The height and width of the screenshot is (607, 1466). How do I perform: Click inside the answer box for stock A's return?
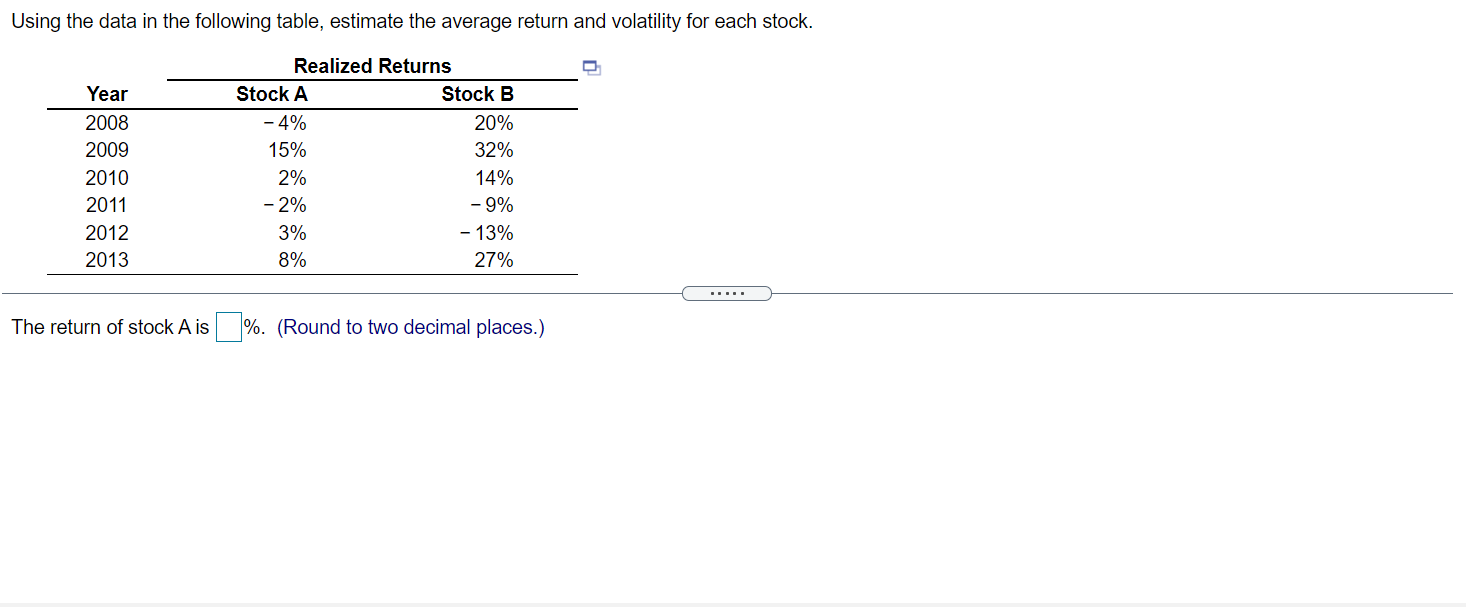(227, 326)
